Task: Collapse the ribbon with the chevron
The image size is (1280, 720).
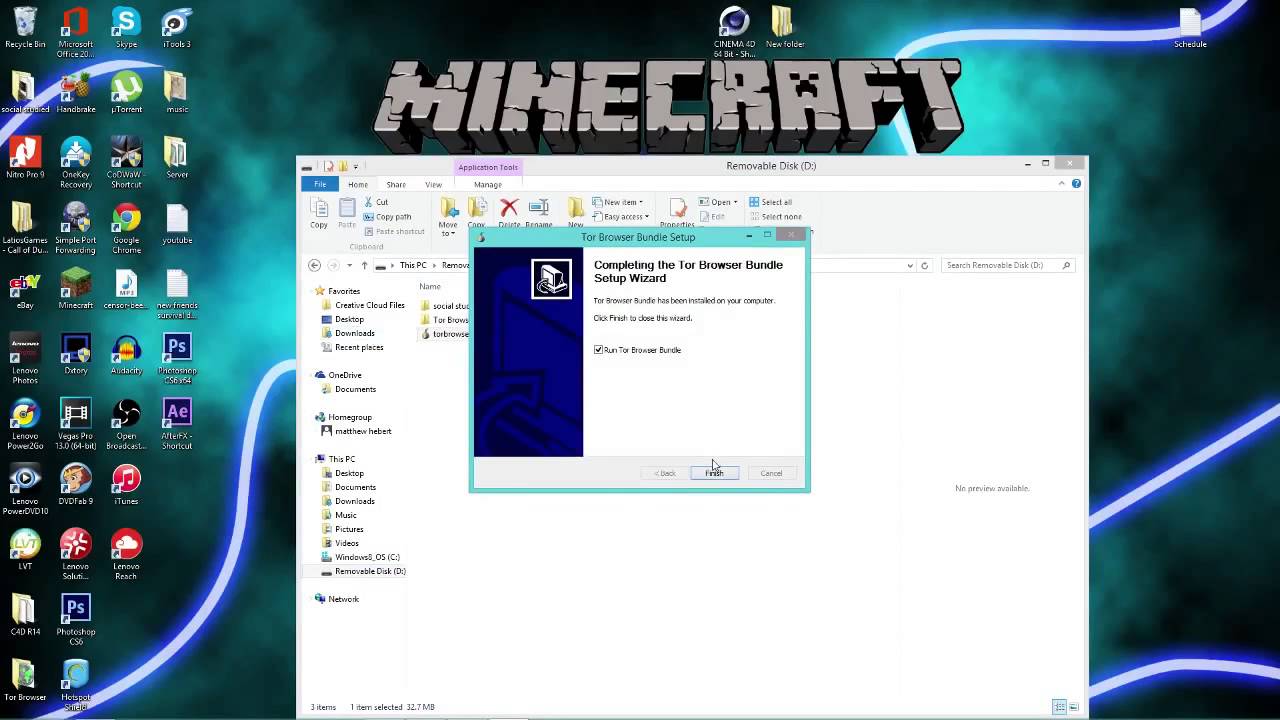Action: 1062,184
